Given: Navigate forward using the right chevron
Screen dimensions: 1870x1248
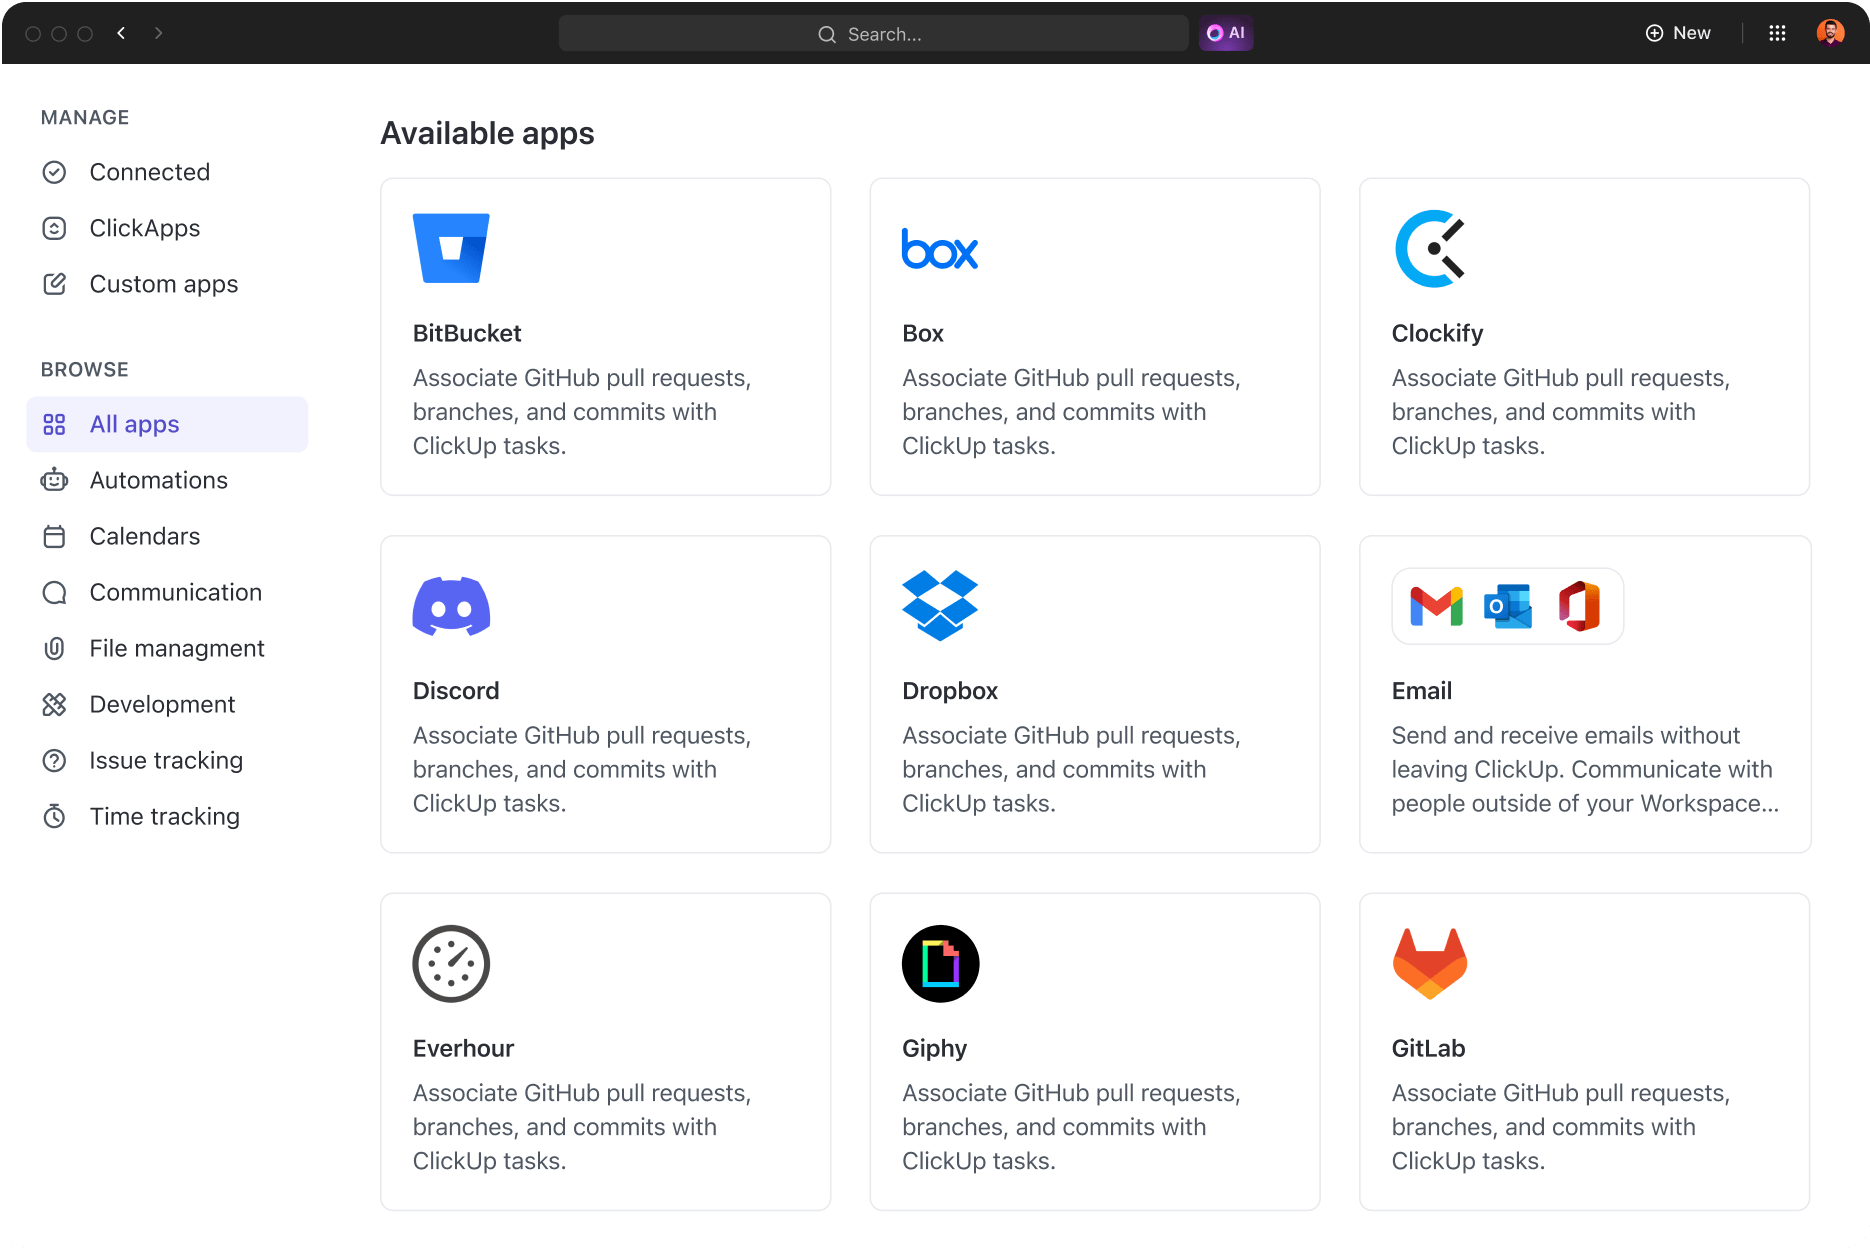Looking at the screenshot, I should tap(159, 32).
